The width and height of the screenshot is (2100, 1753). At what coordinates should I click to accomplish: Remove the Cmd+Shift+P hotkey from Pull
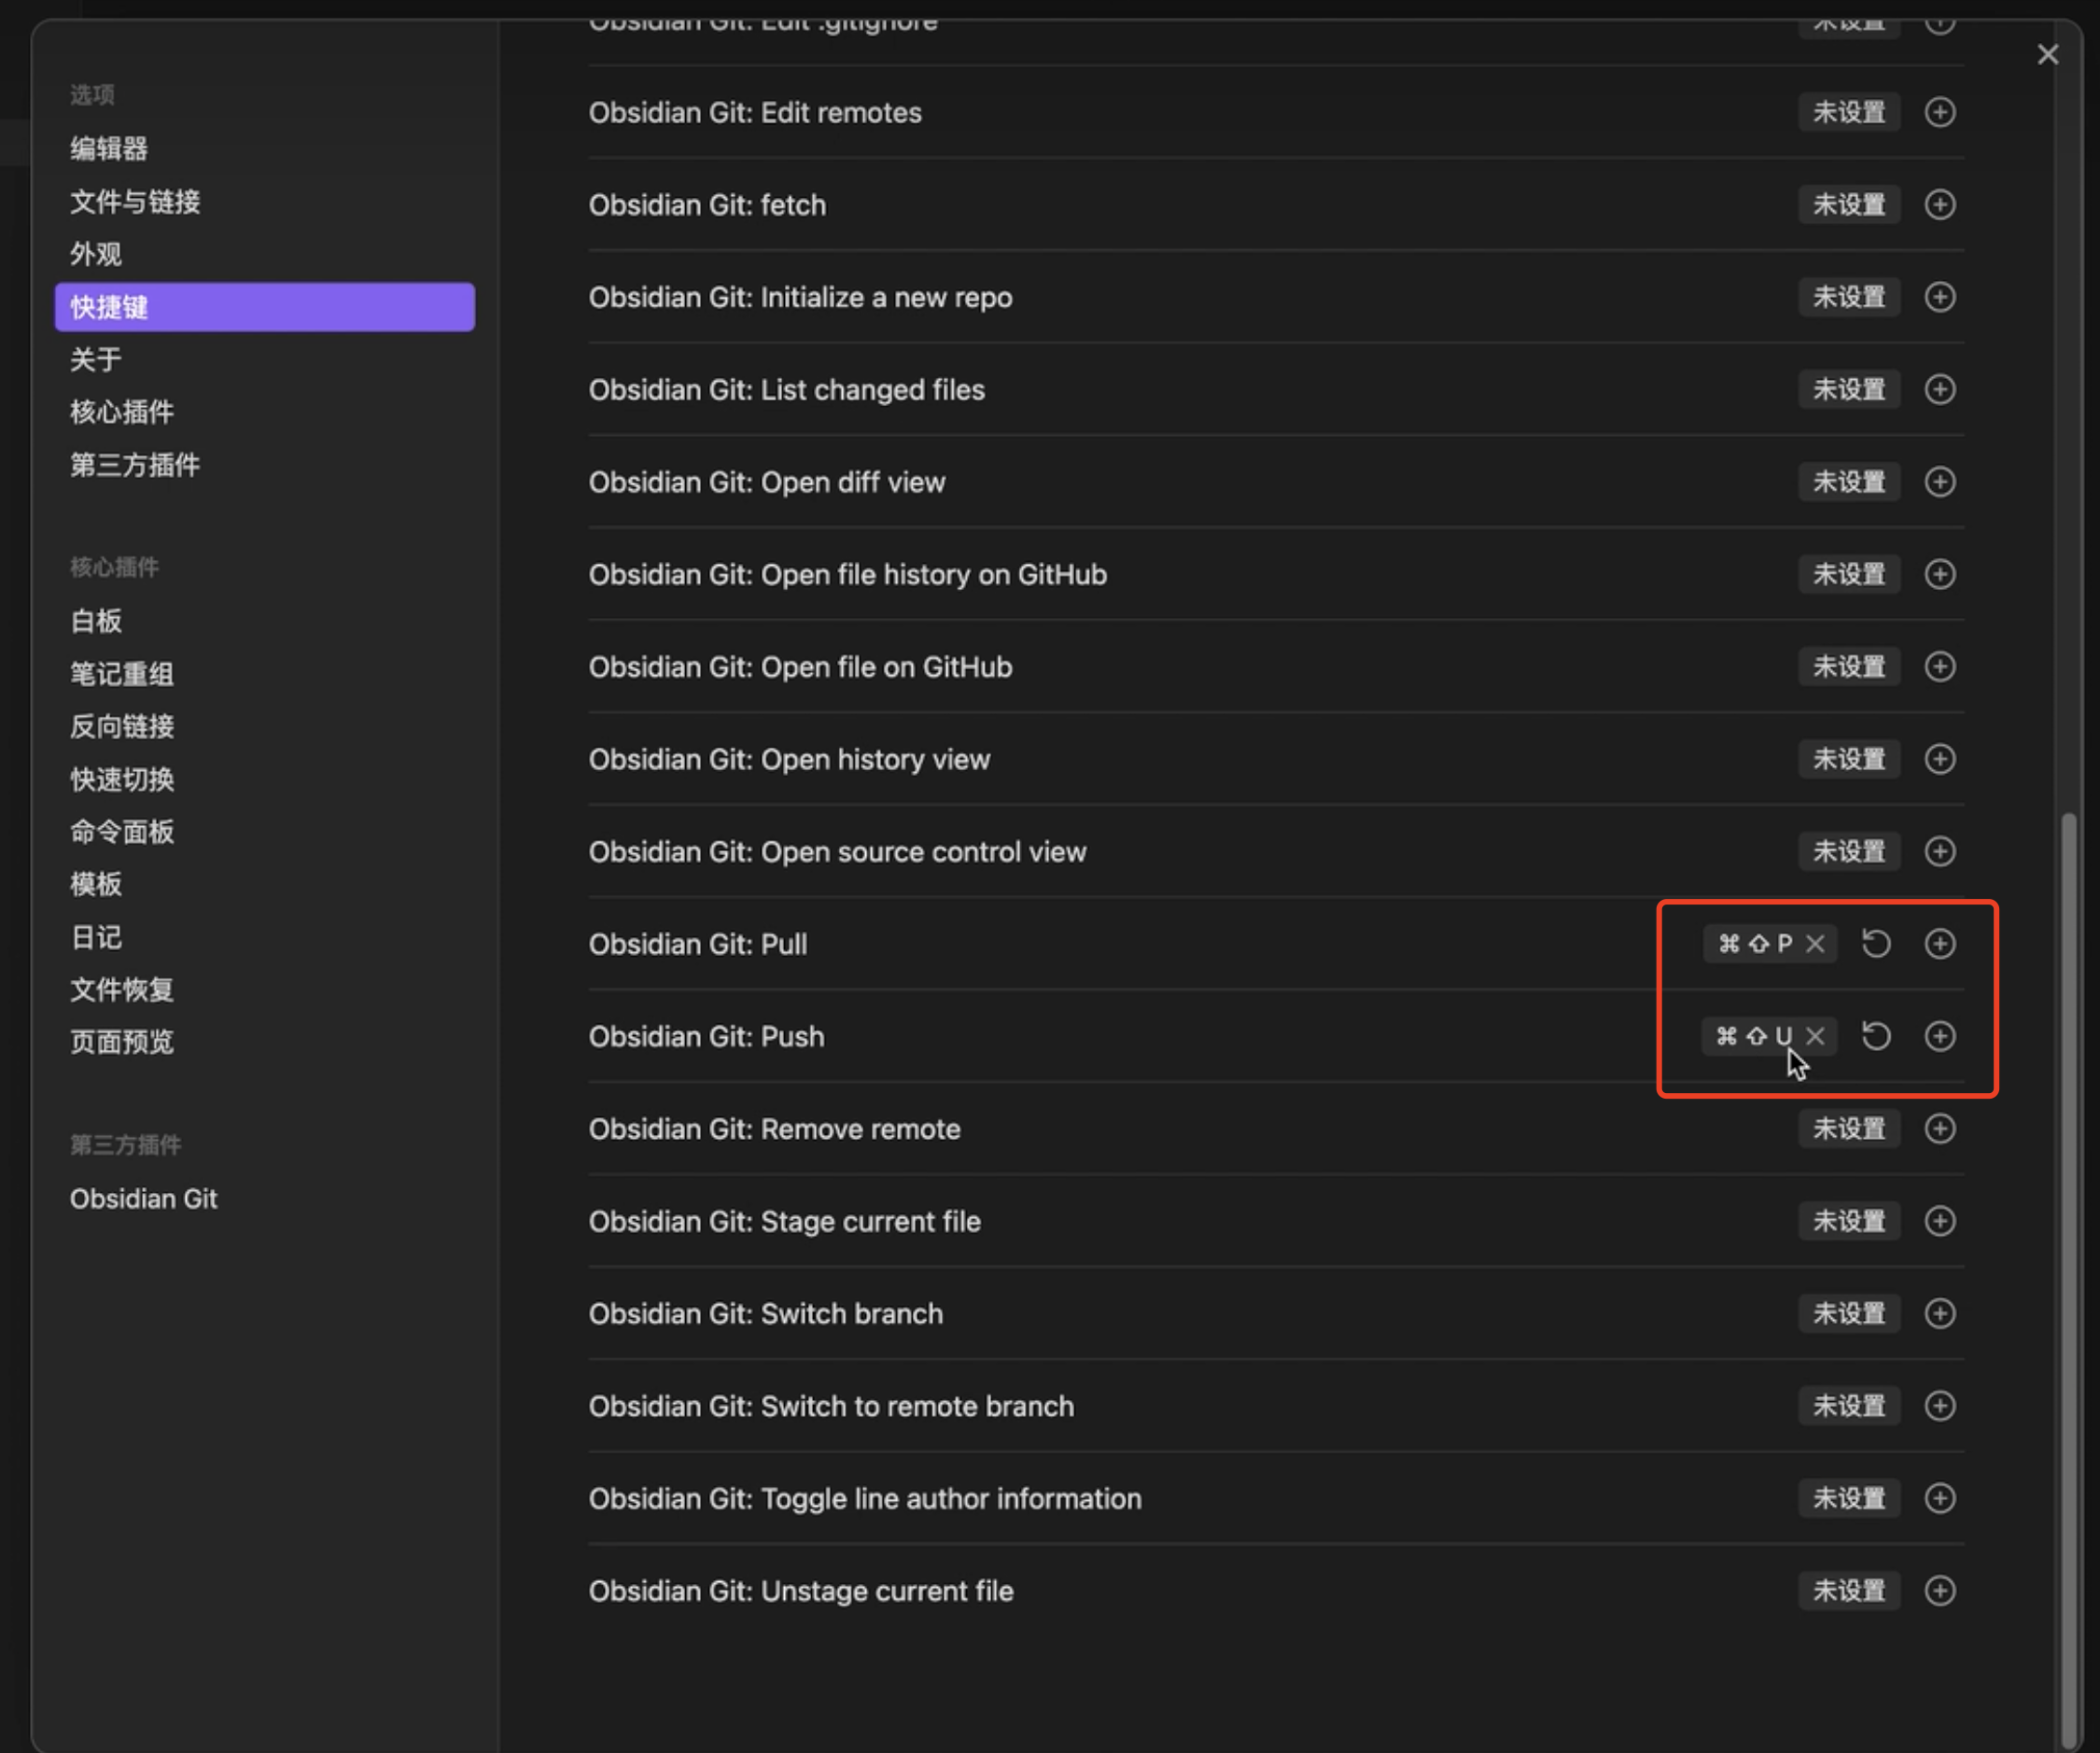tap(1815, 944)
